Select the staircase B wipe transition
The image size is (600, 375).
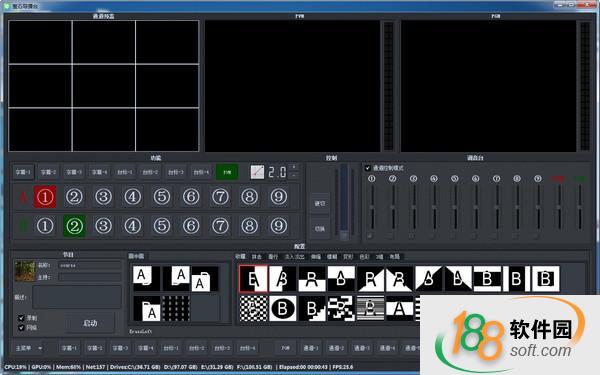[x=312, y=308]
